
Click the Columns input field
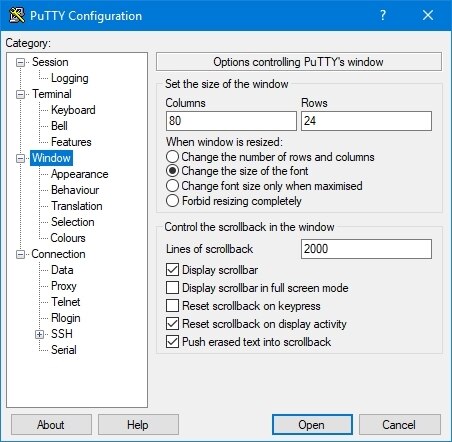[x=231, y=121]
